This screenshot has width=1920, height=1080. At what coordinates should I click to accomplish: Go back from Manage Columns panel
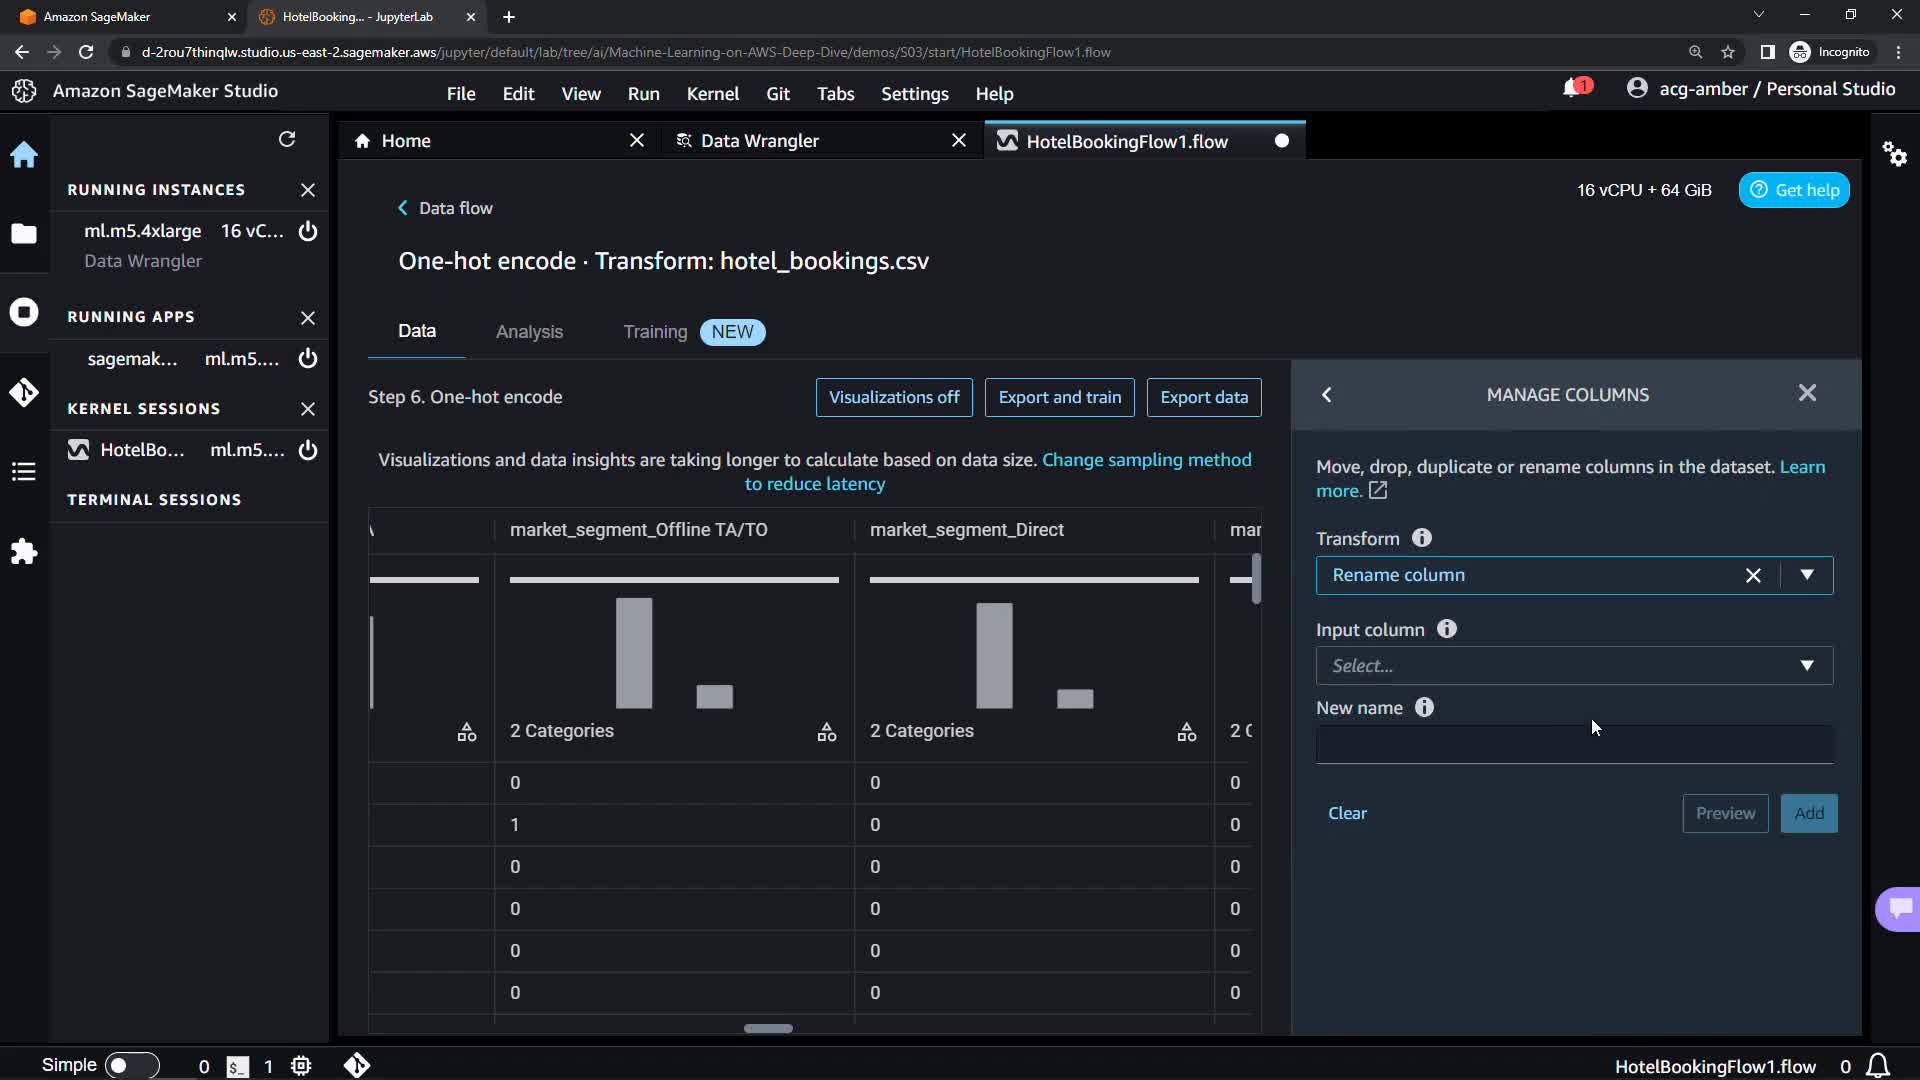(1327, 395)
